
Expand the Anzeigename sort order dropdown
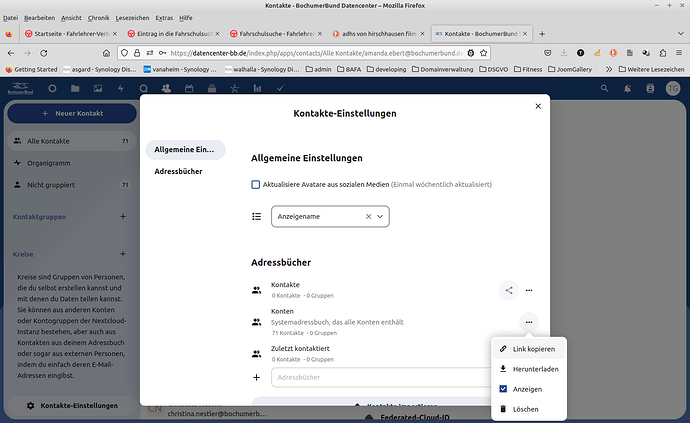point(380,216)
